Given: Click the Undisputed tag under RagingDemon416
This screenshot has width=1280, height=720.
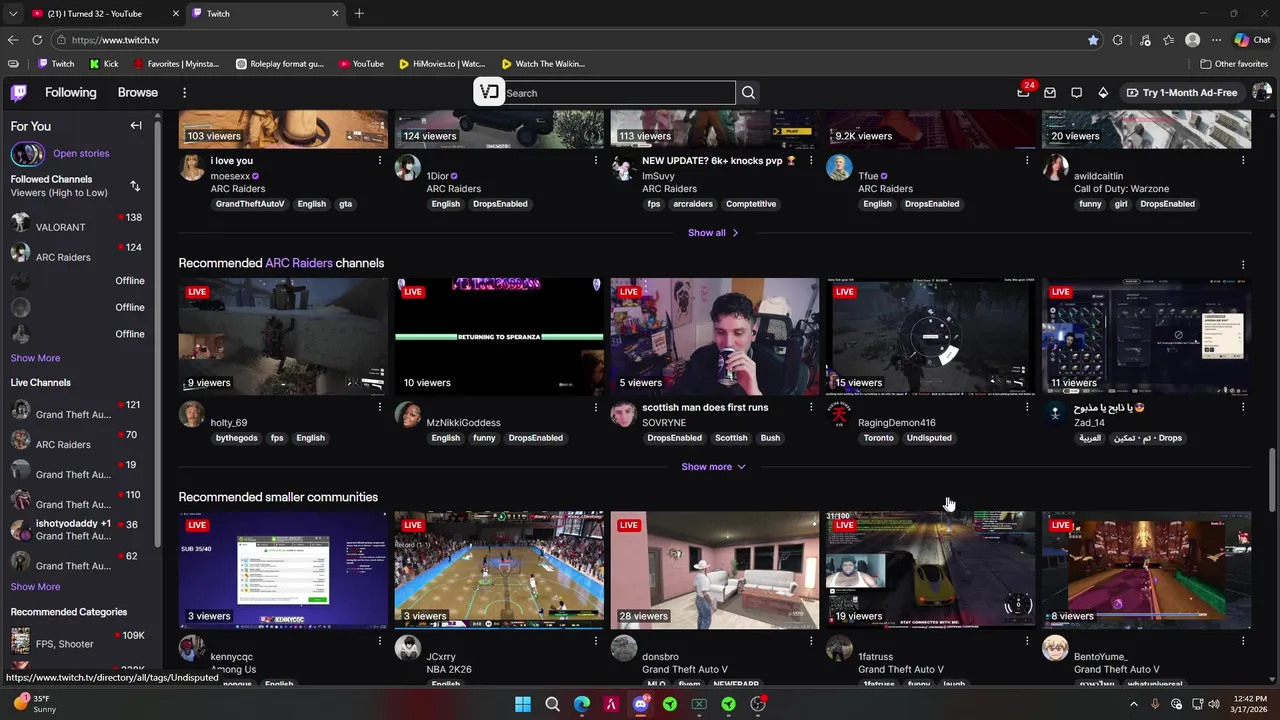Looking at the screenshot, I should coord(929,438).
